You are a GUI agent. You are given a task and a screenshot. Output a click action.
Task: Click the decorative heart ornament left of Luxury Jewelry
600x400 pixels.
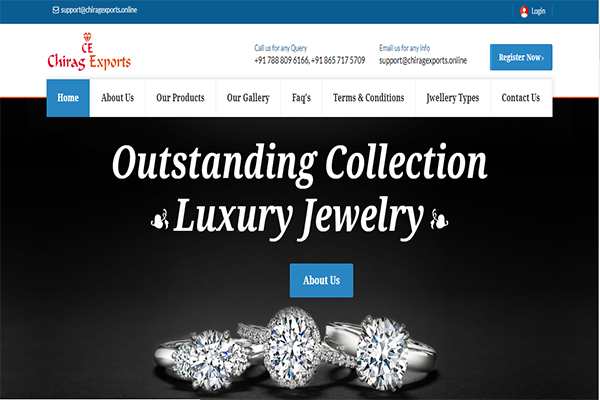pos(160,219)
